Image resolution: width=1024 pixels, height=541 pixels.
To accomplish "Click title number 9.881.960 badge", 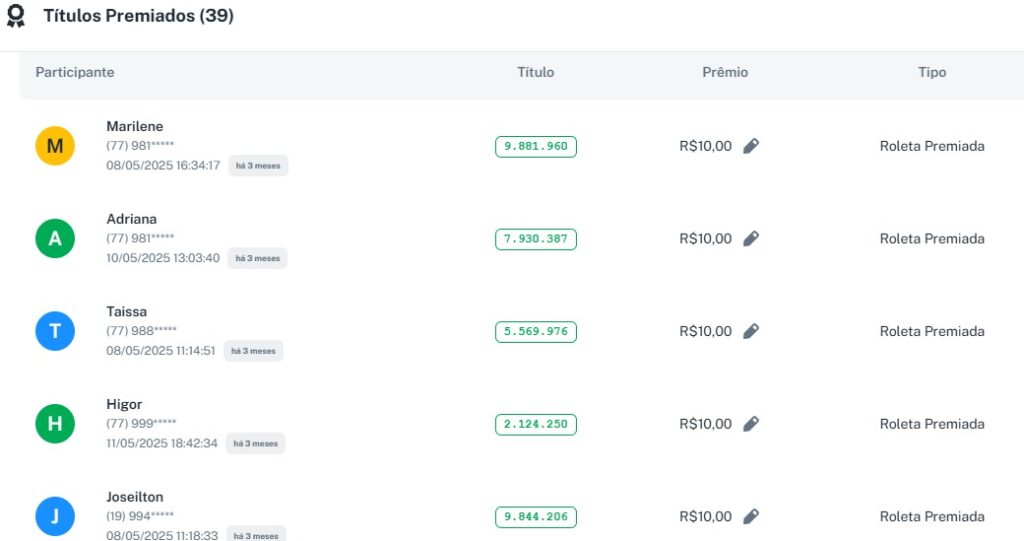I will pyautogui.click(x=535, y=146).
